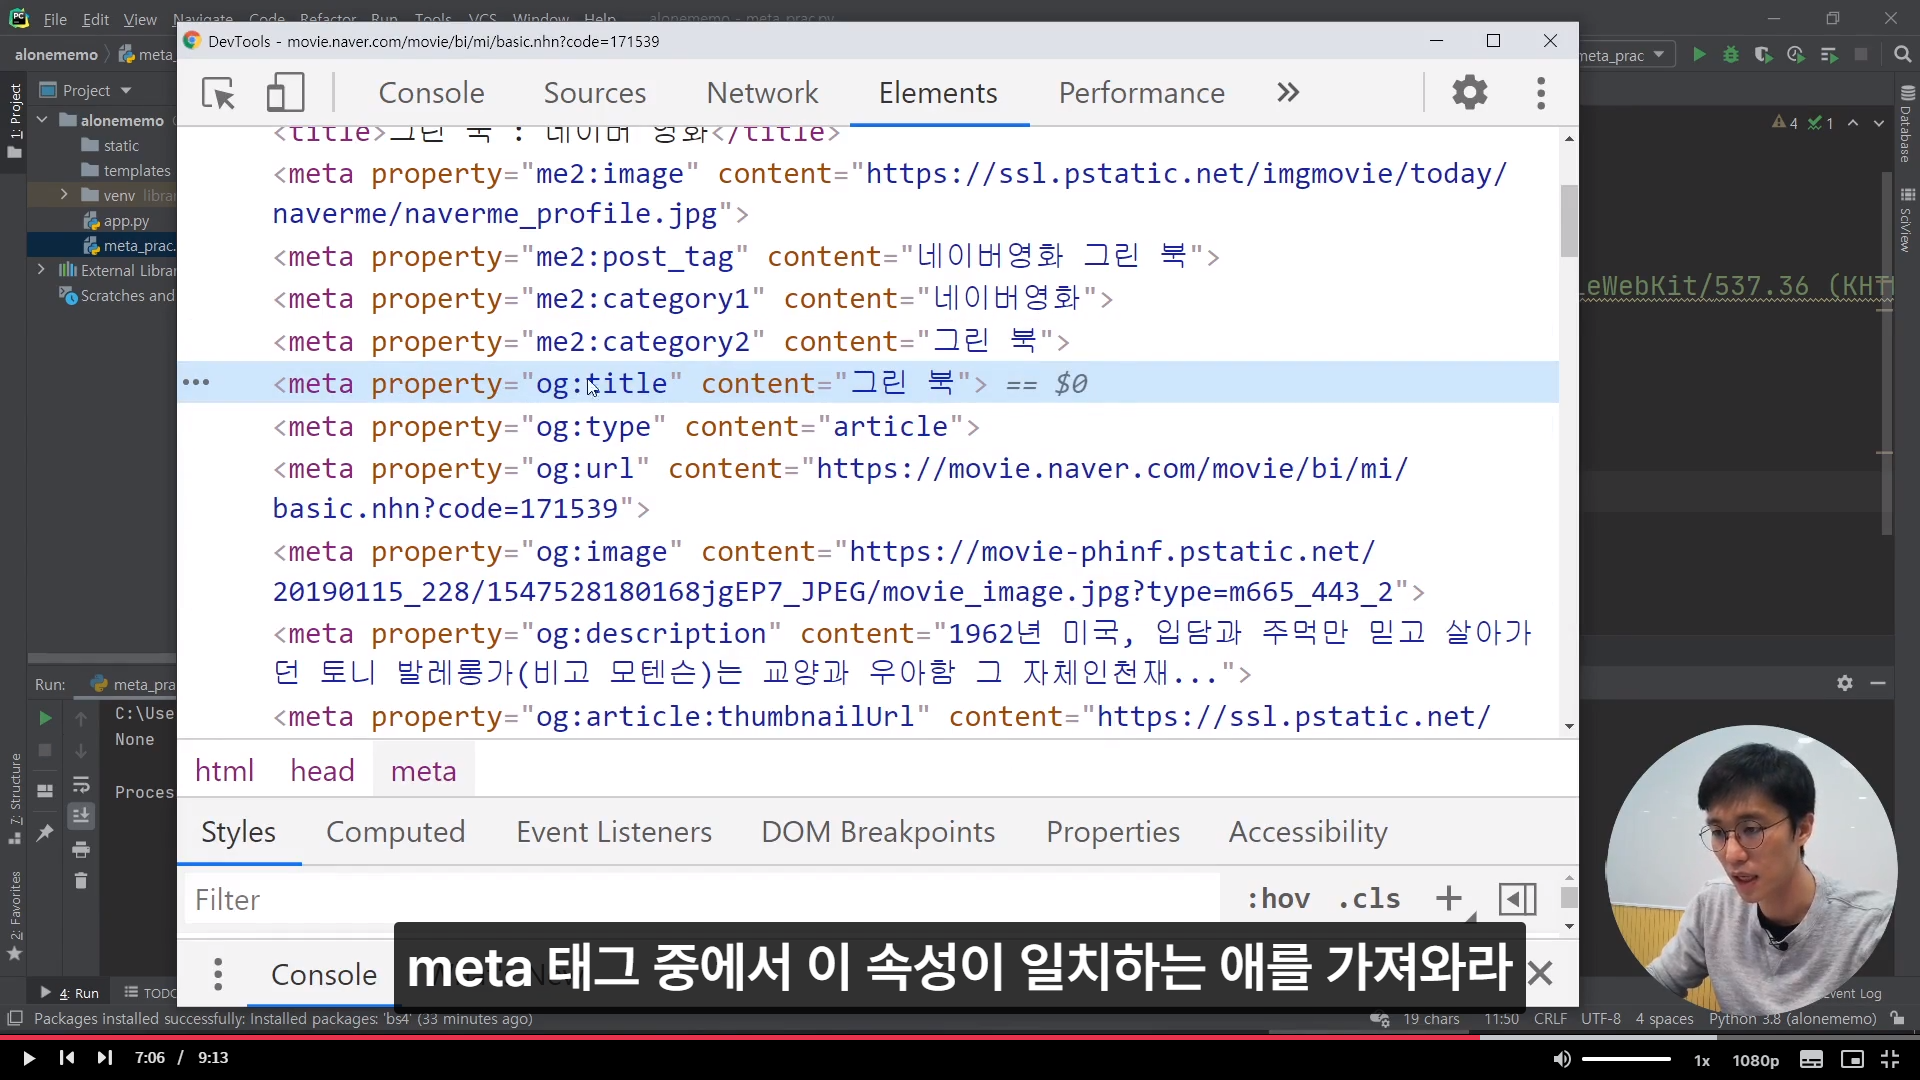Toggle the .cls element classes button
1920x1080 pixels.
pos(1369,899)
